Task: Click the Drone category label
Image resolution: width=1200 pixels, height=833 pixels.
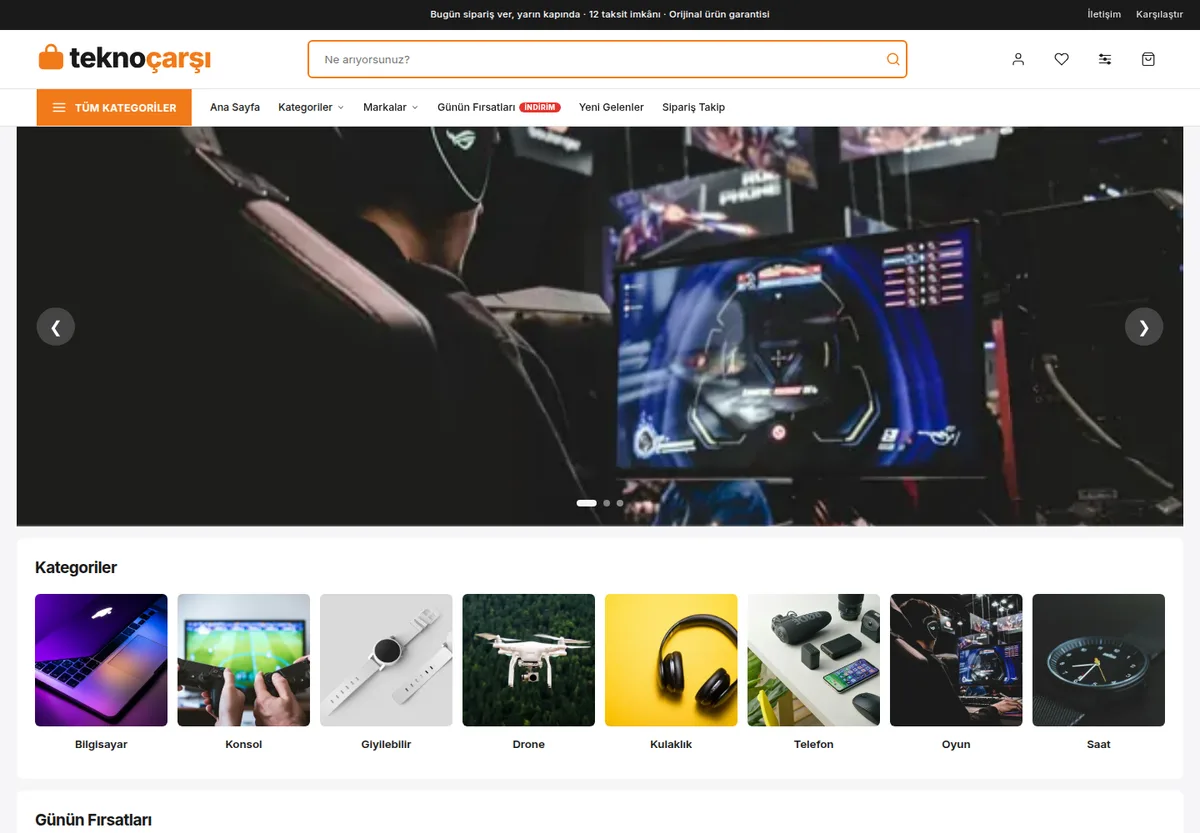Action: [x=529, y=744]
